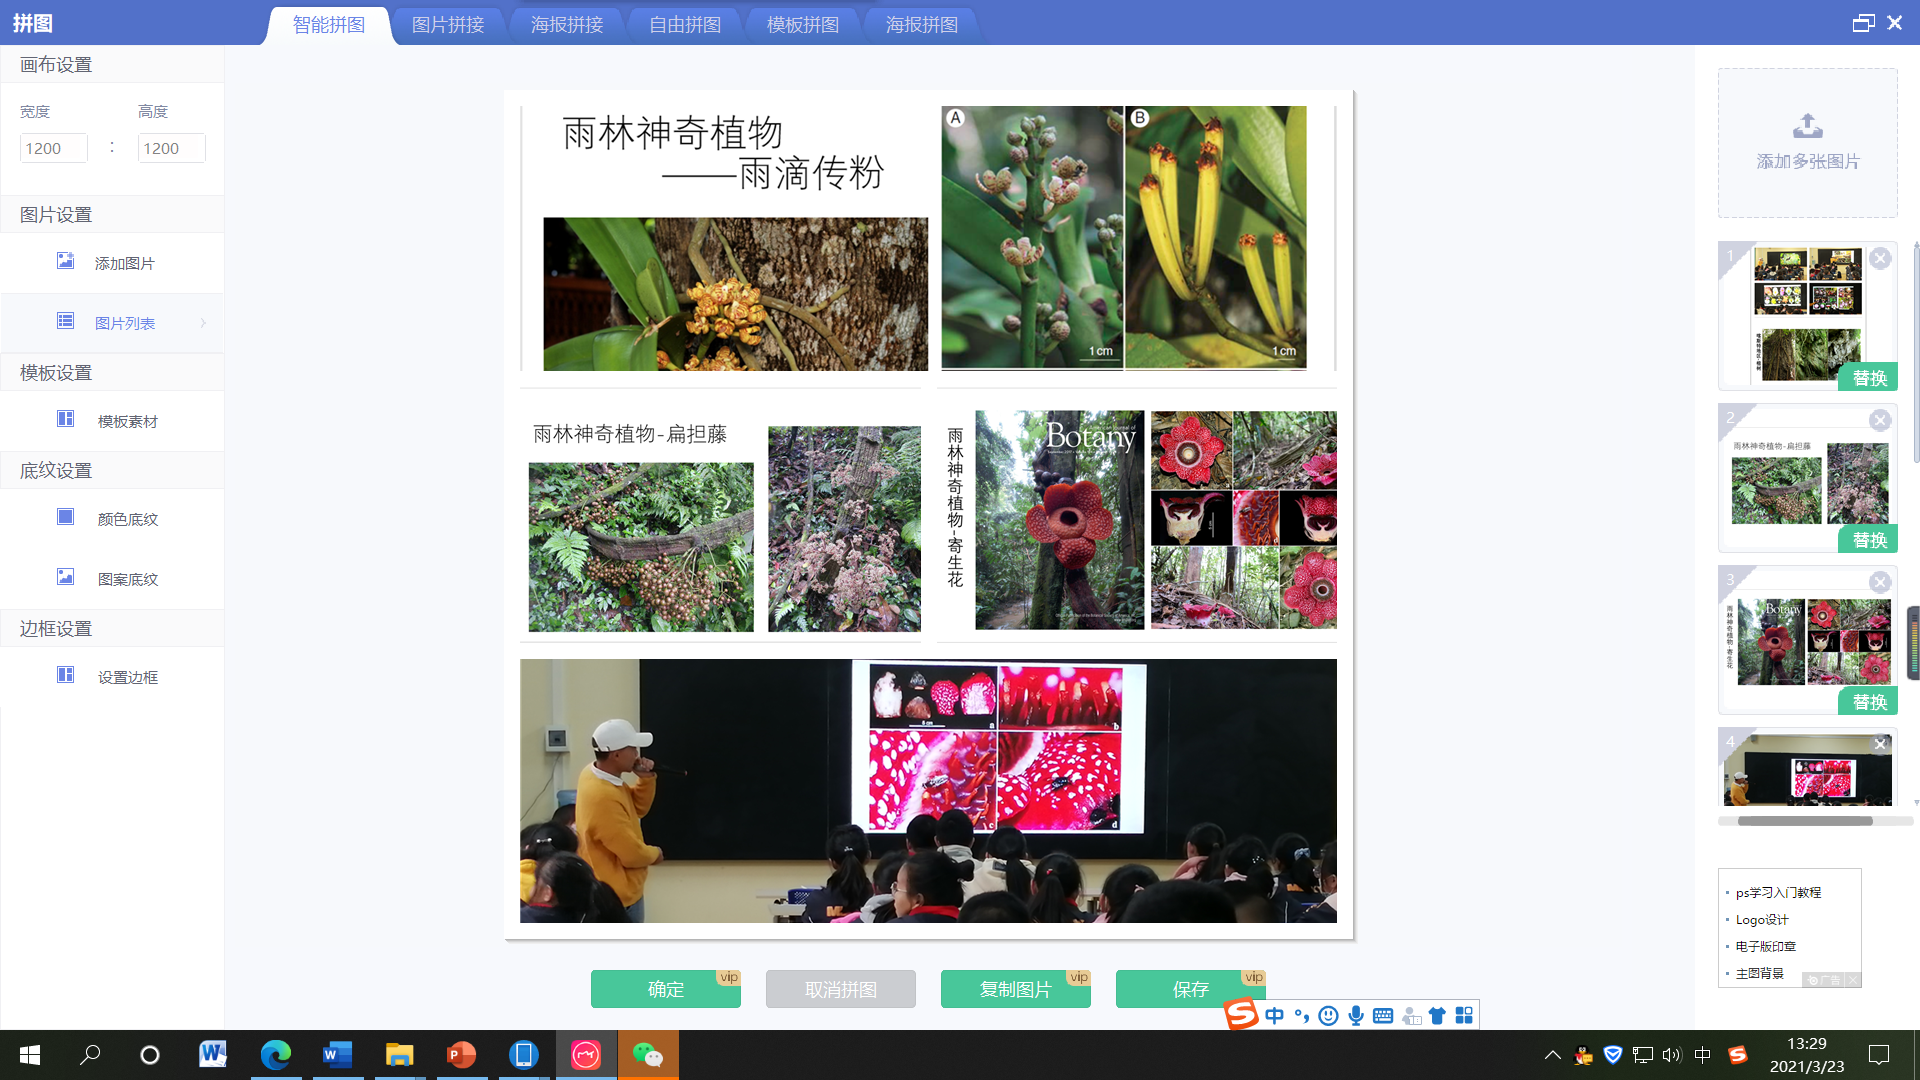This screenshot has height=1080, width=1920.
Task: Expand the Image List arrow chevron
Action: (203, 323)
